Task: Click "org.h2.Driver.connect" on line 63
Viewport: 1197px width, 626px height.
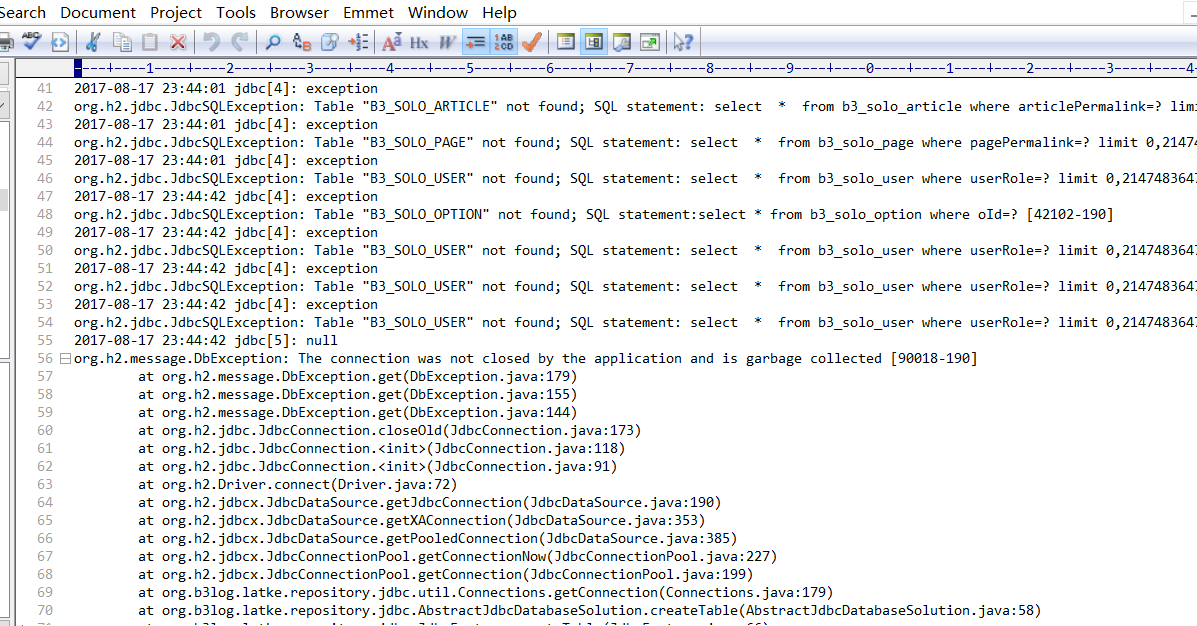Action: pyautogui.click(x=246, y=485)
